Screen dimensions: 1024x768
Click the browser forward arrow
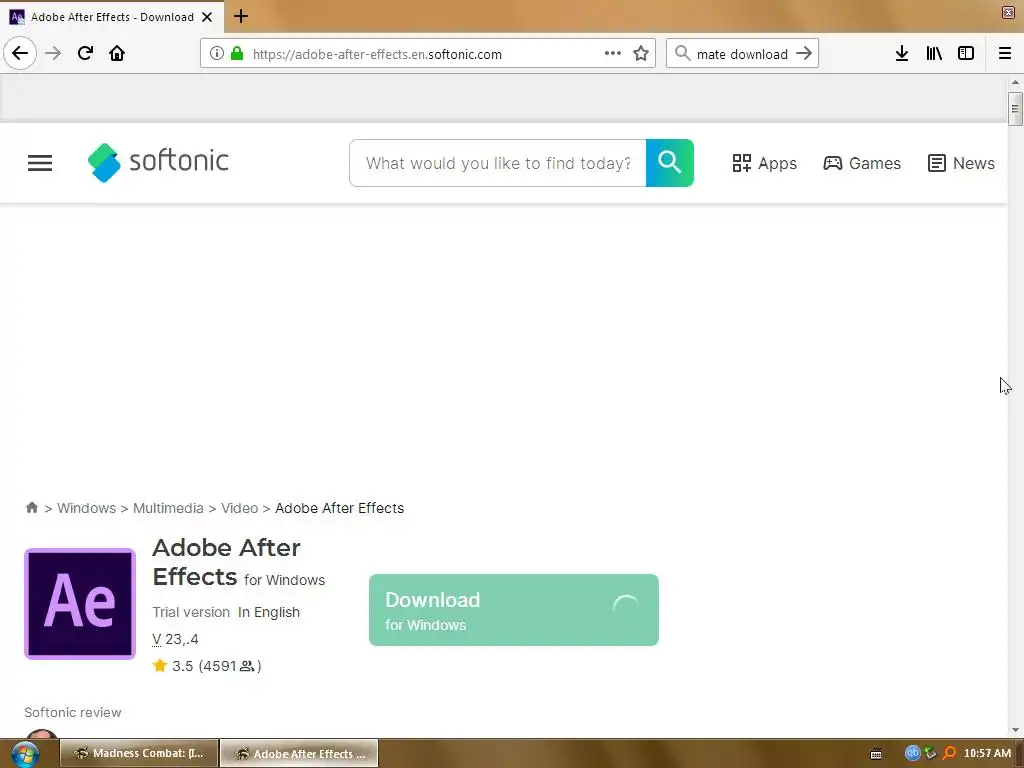point(53,54)
